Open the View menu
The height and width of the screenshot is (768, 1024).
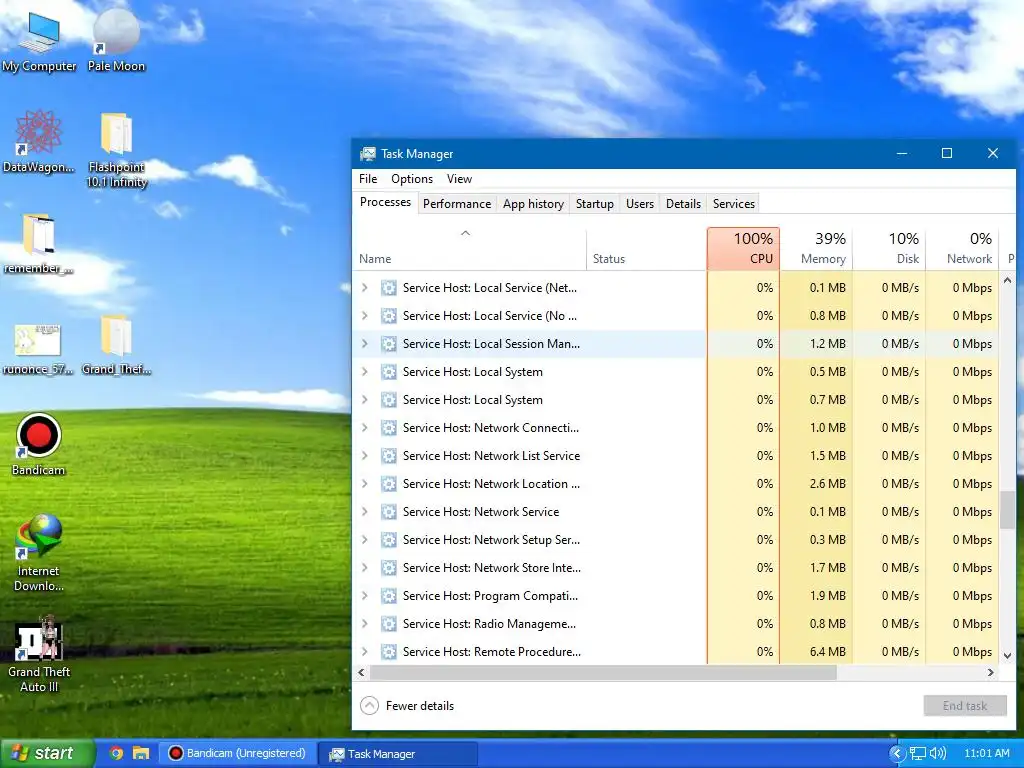(459, 179)
